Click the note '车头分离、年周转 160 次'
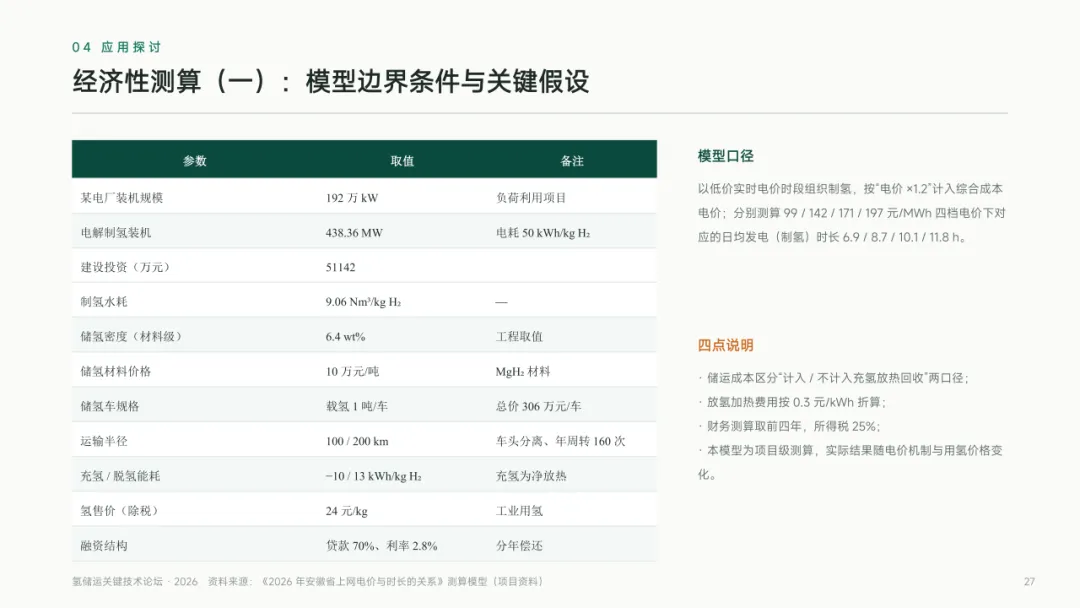This screenshot has width=1080, height=608. click(561, 441)
